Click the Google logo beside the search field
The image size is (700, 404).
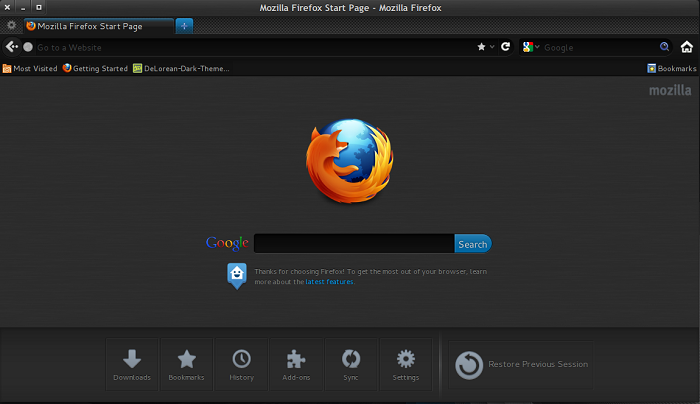tap(227, 243)
